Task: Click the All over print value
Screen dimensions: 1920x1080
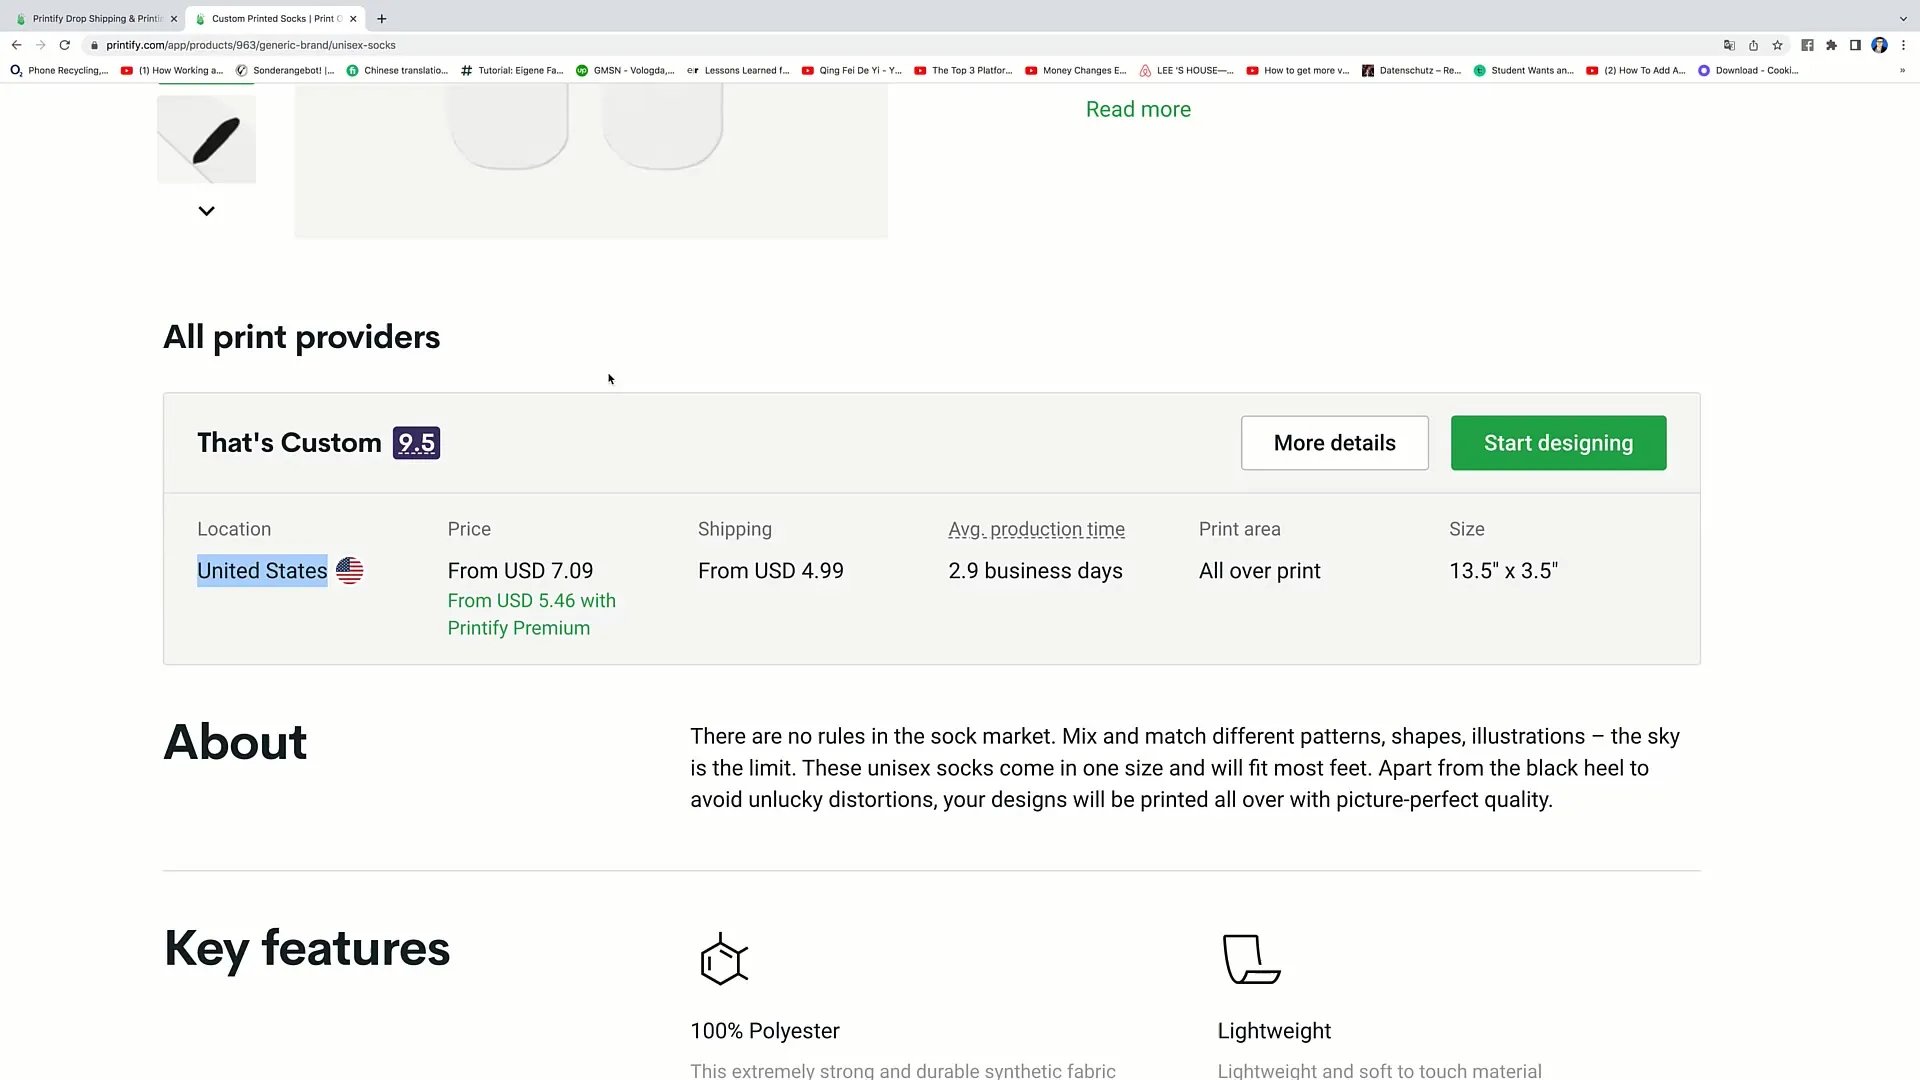Action: (1260, 571)
